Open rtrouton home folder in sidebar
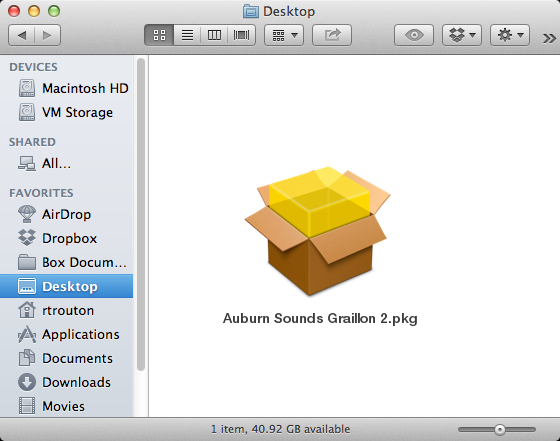This screenshot has width=560, height=441. tap(66, 310)
